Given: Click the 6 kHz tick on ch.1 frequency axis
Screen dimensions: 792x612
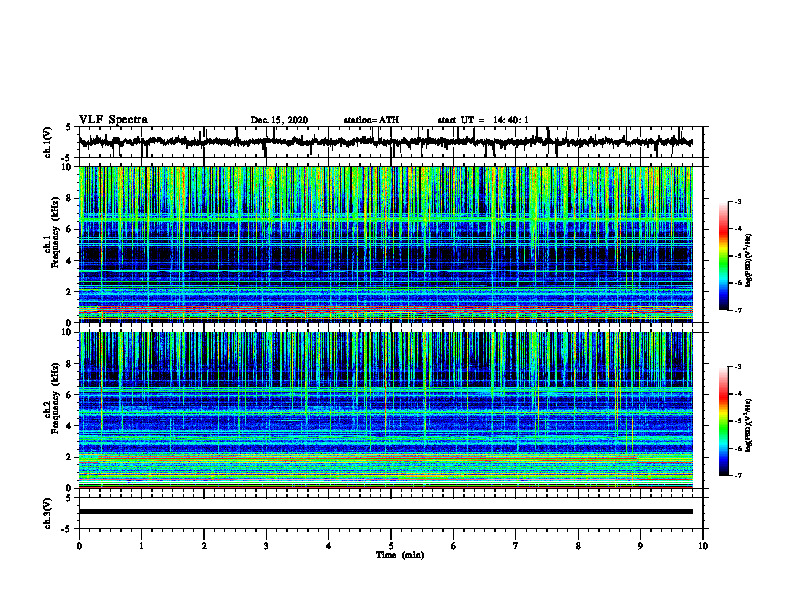Looking at the screenshot, I should coord(70,229).
